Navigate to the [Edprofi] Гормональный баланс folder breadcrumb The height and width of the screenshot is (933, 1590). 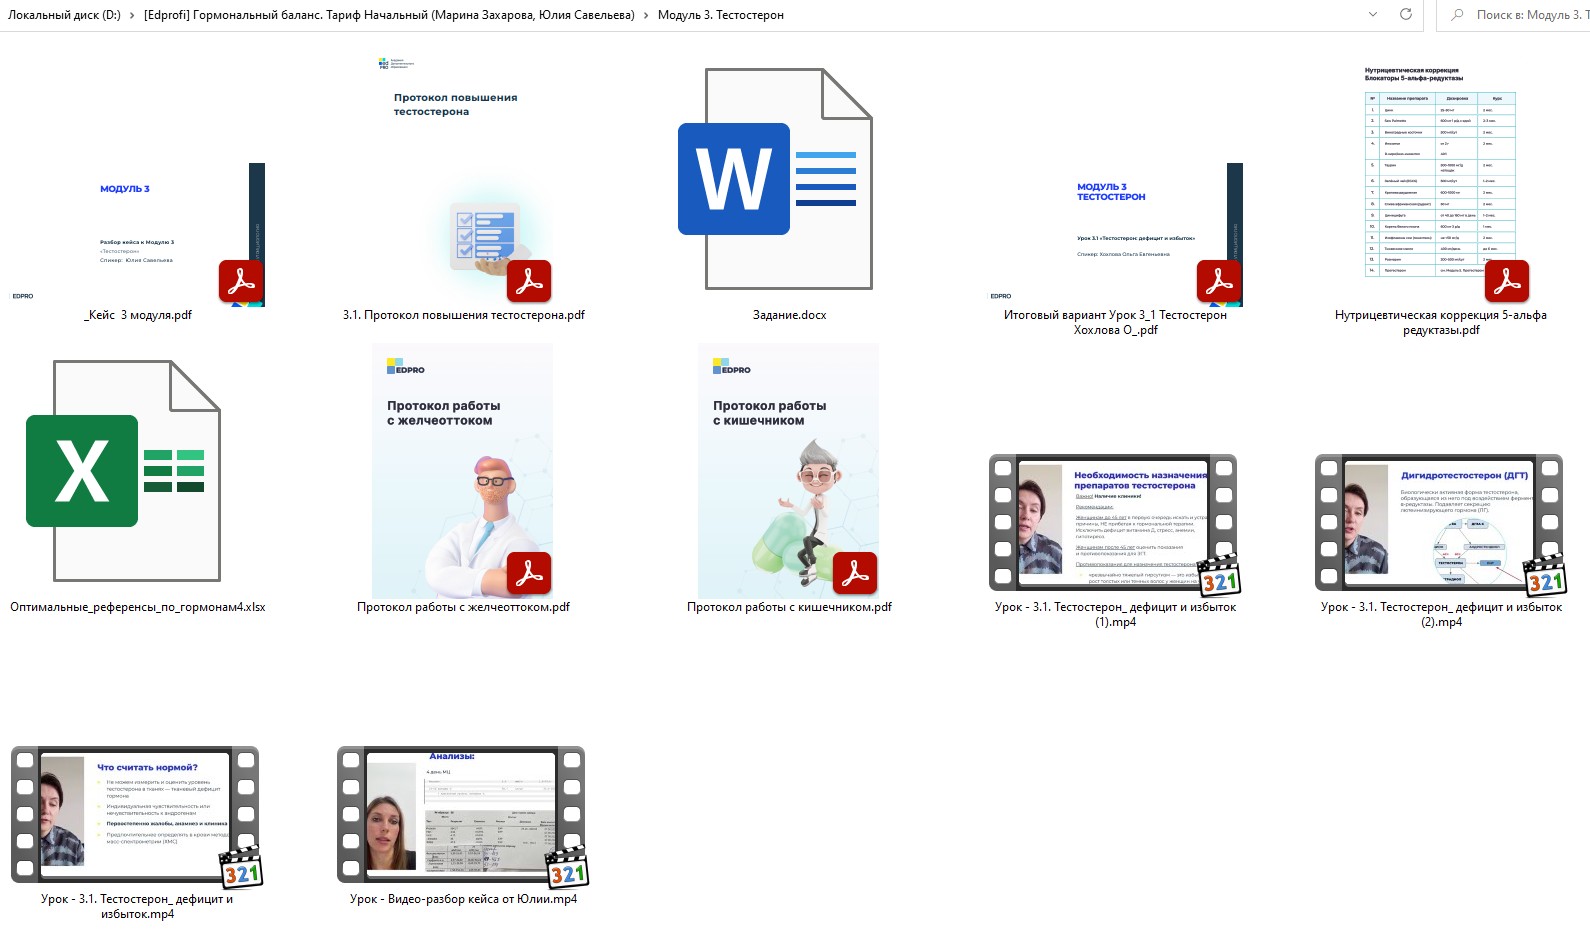tap(389, 15)
